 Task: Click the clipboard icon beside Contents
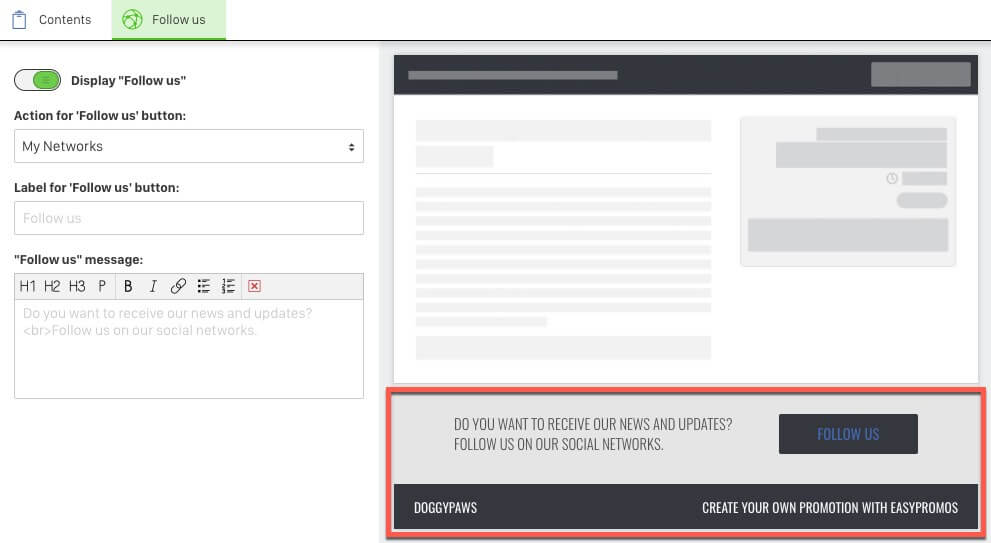point(20,20)
